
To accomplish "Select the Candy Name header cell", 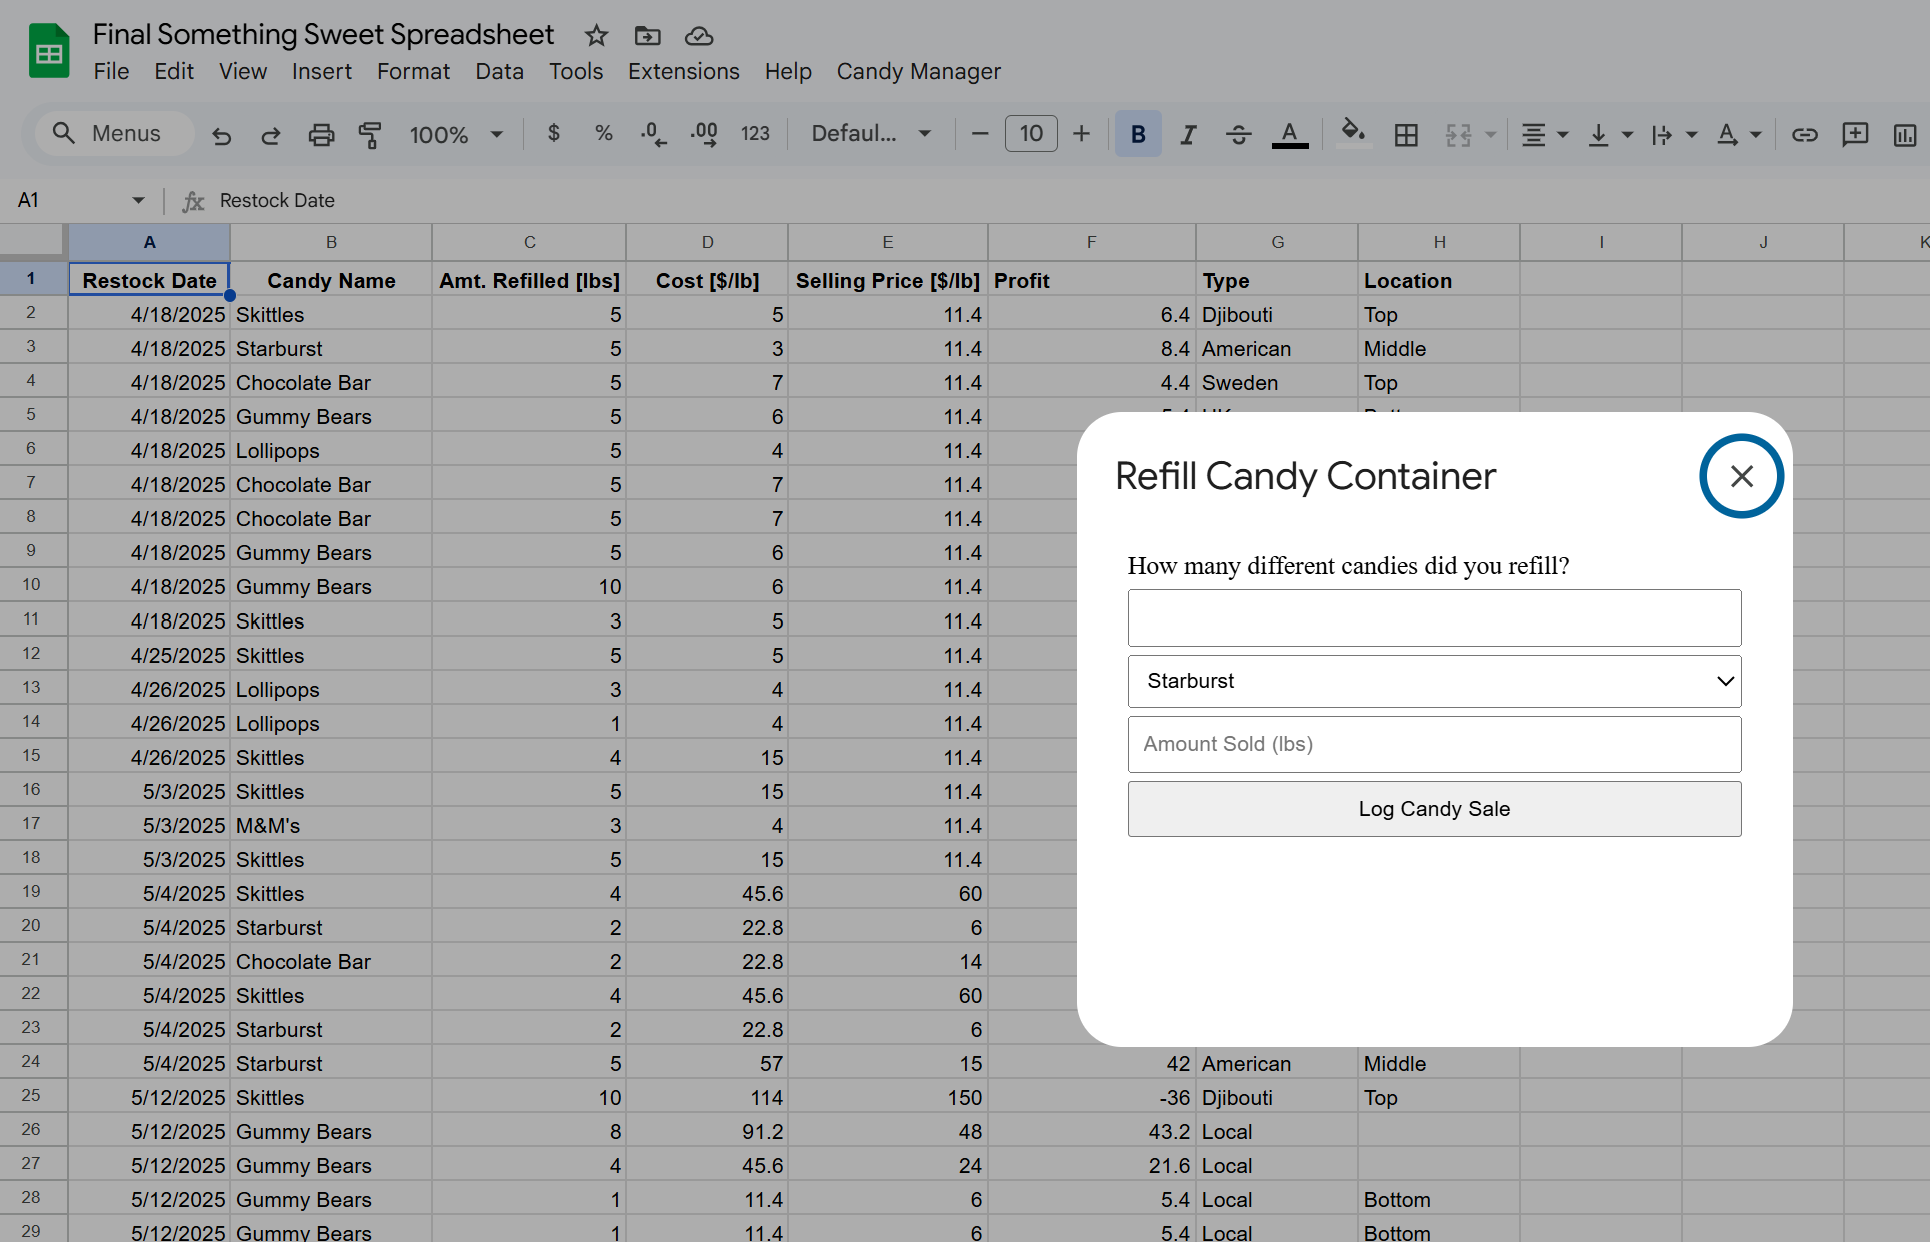I will [x=331, y=280].
